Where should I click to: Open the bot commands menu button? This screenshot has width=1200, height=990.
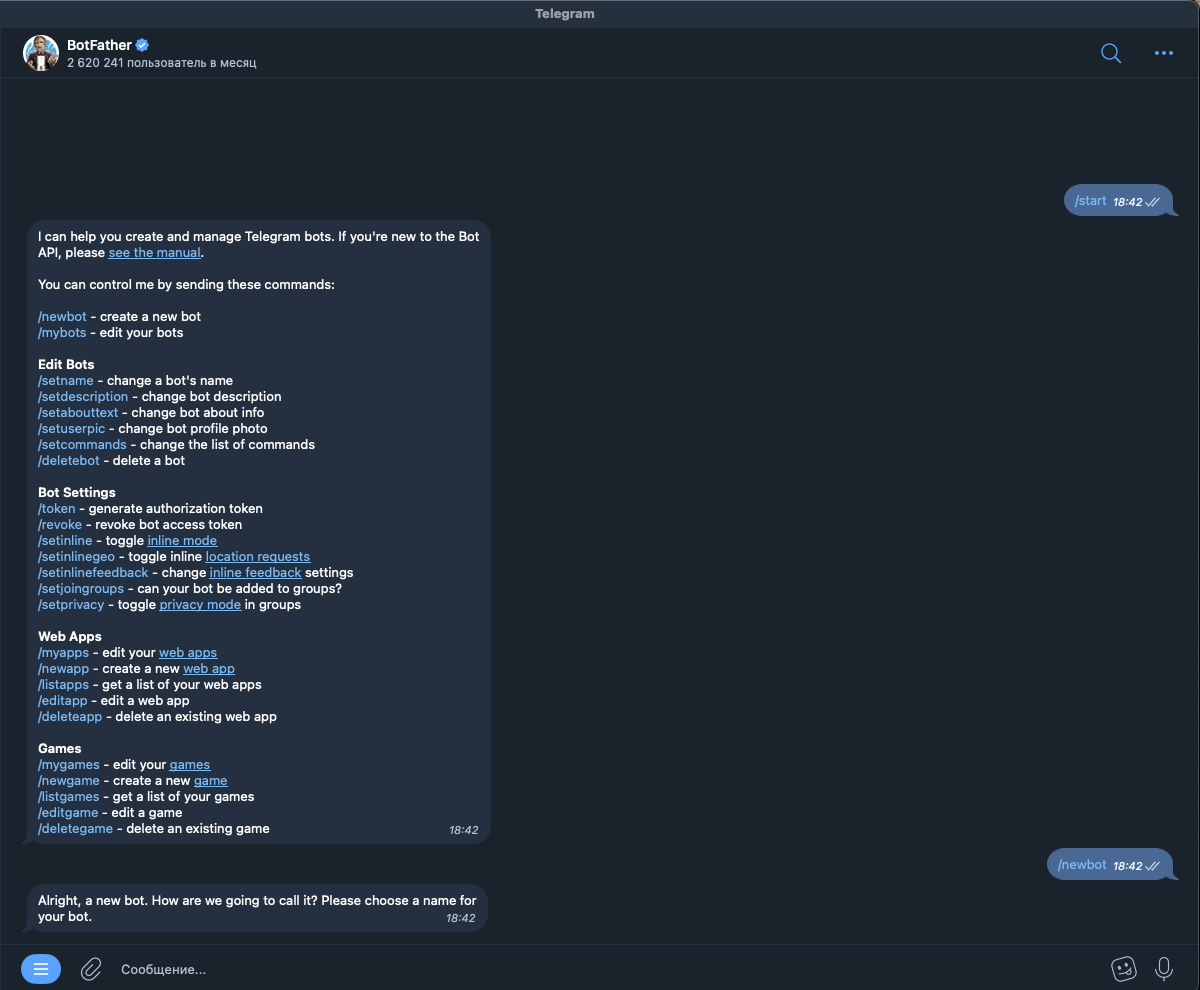pos(41,969)
